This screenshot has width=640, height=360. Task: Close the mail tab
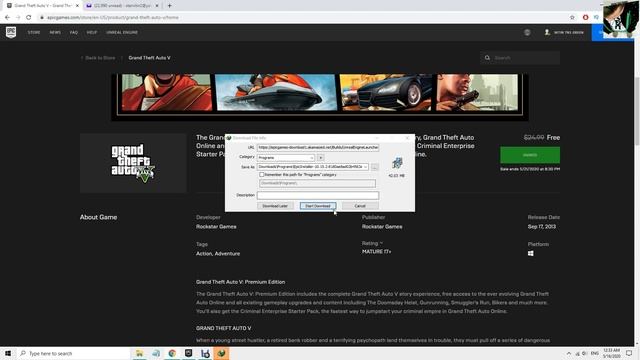tap(157, 6)
